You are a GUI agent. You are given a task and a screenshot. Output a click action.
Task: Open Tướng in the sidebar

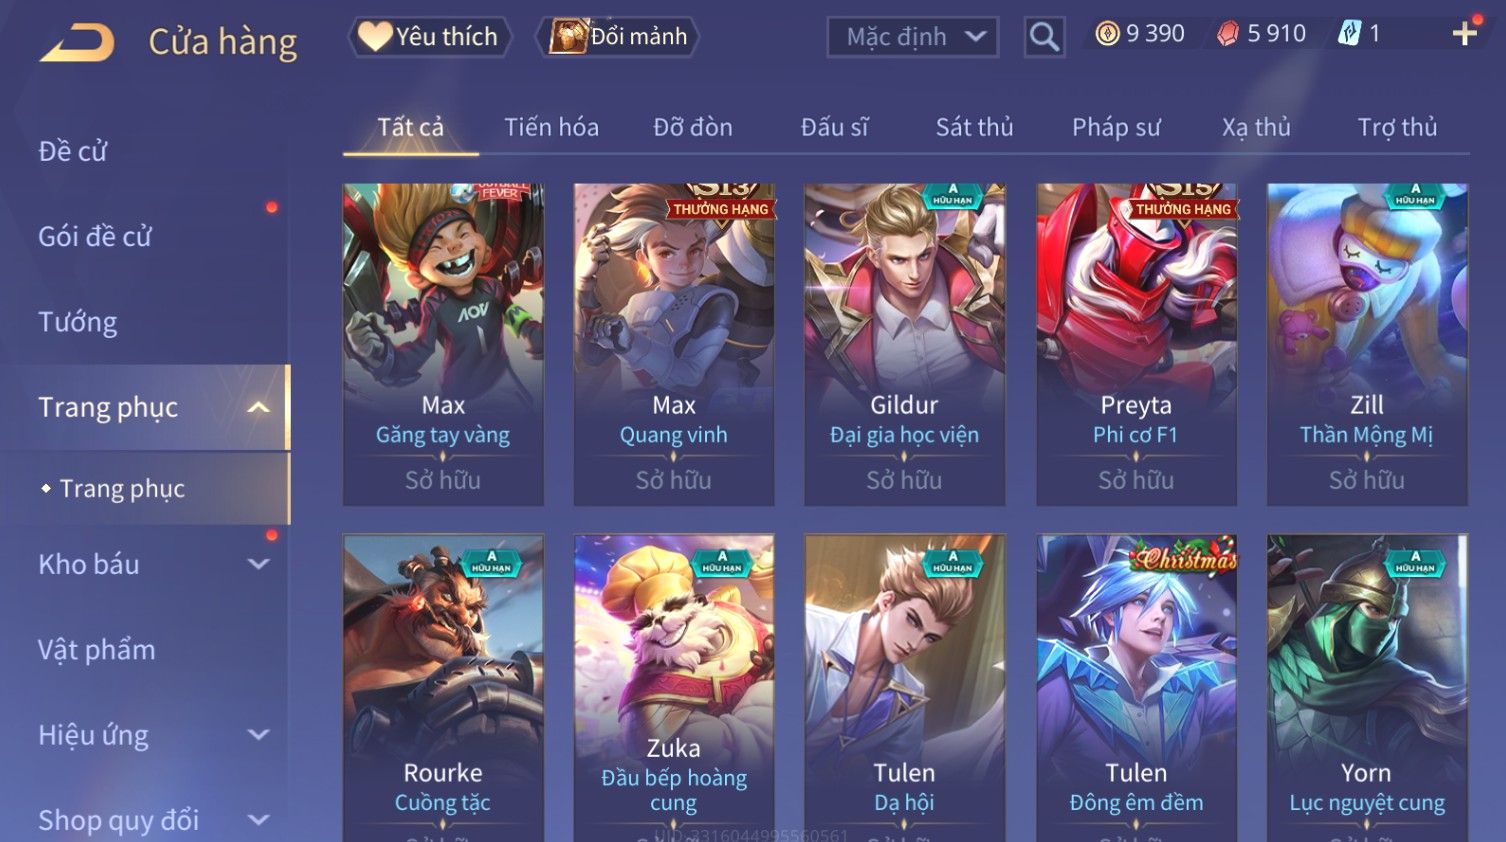coord(78,322)
